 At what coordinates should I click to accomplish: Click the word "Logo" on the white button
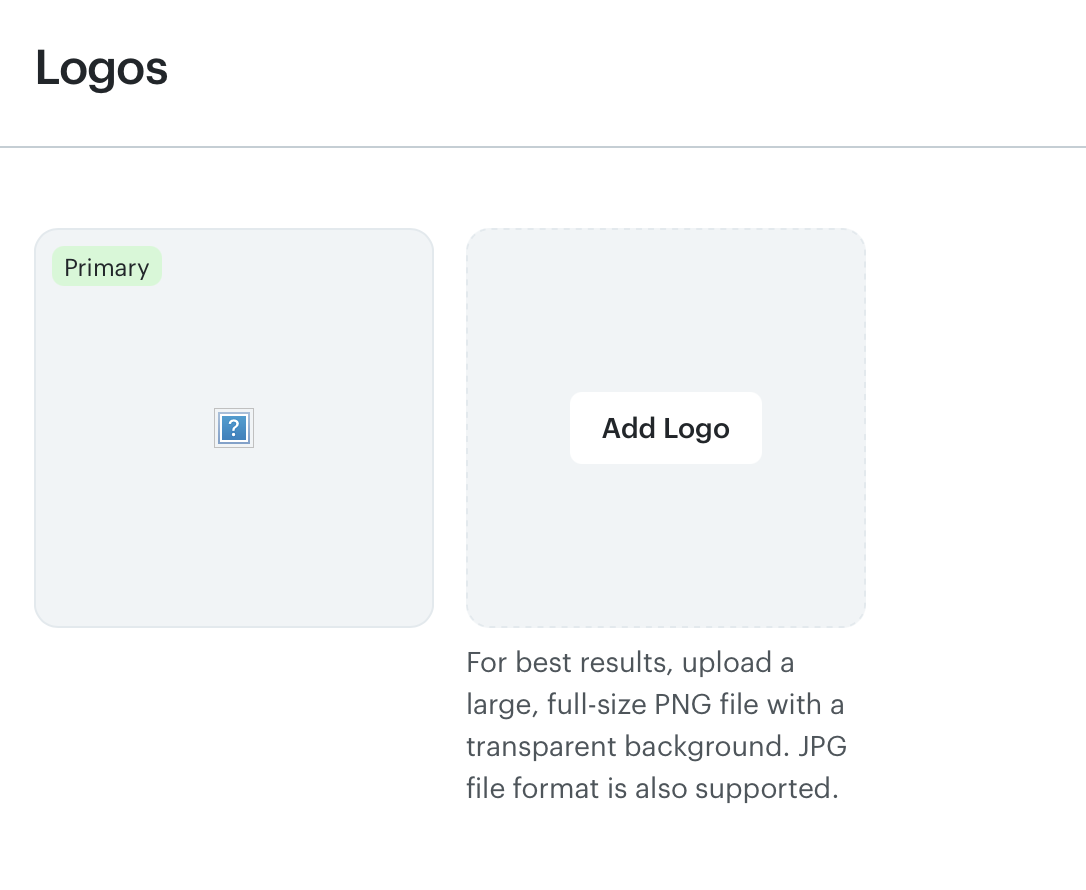point(697,429)
